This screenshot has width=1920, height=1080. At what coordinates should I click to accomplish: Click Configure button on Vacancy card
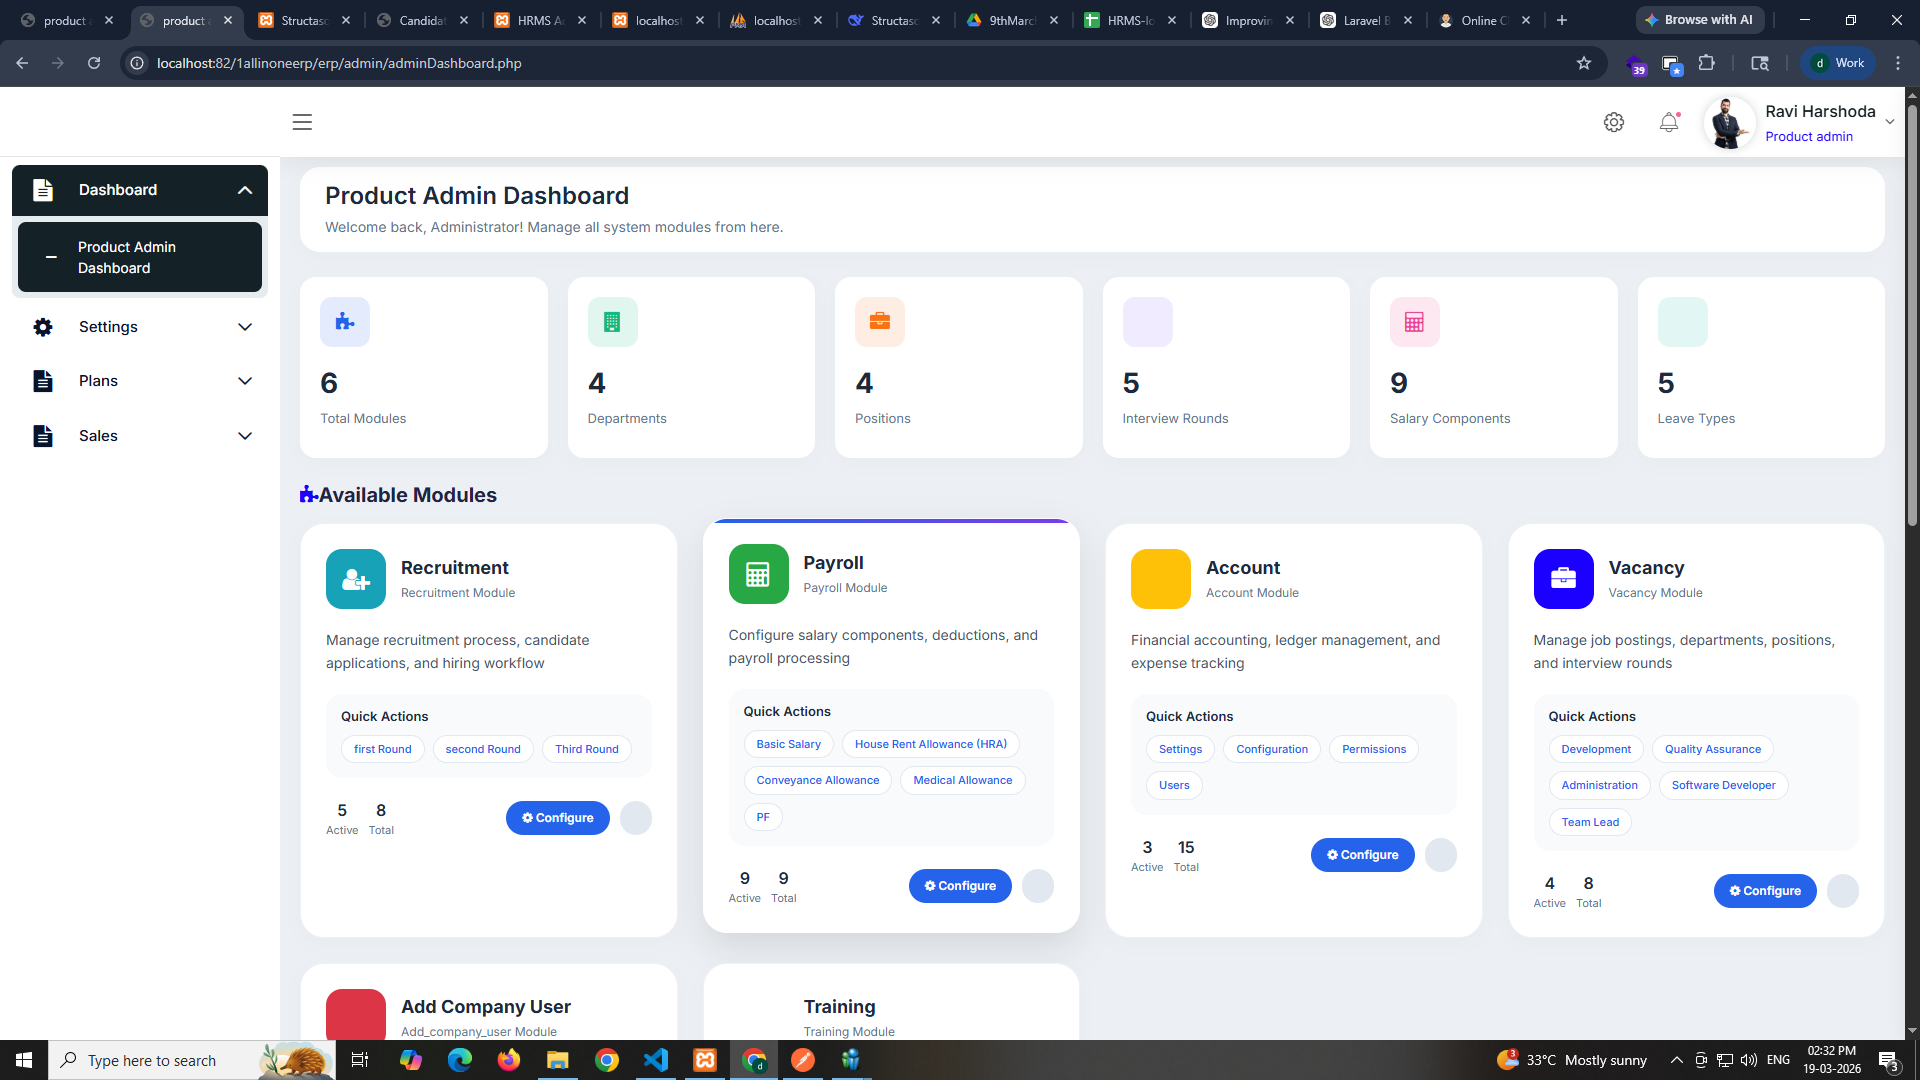click(1765, 891)
